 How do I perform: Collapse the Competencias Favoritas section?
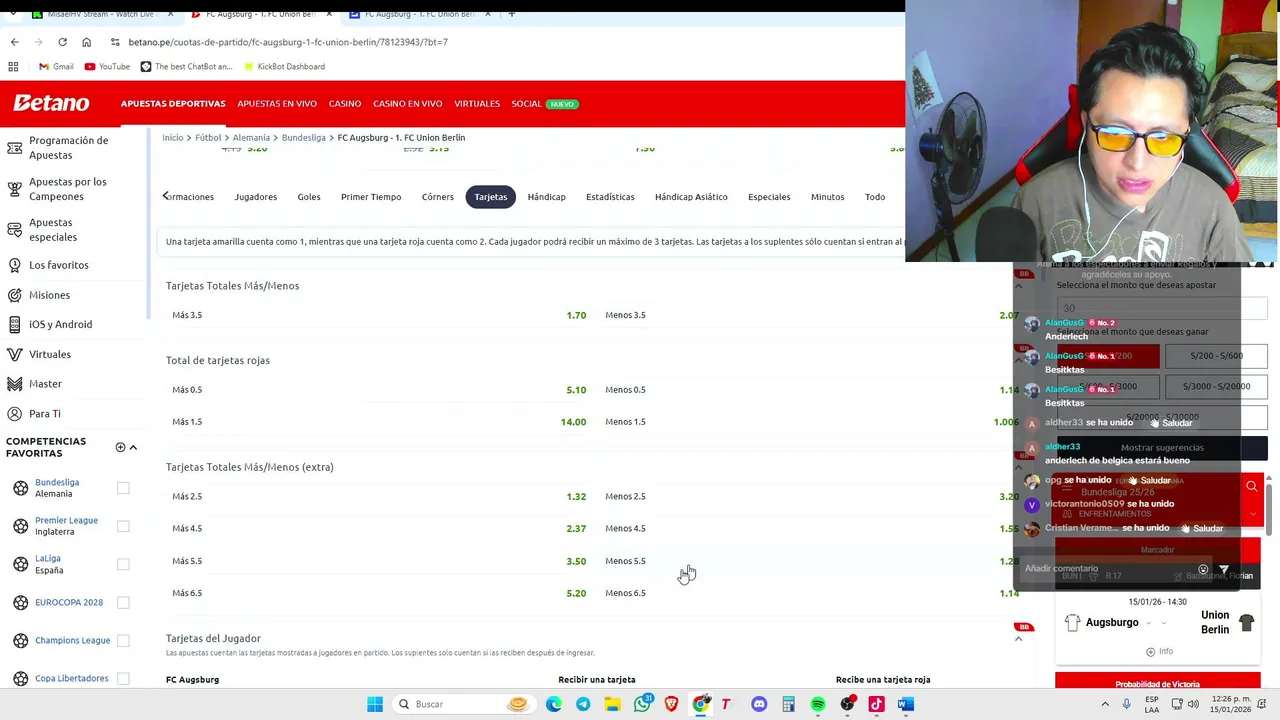pyautogui.click(x=133, y=447)
